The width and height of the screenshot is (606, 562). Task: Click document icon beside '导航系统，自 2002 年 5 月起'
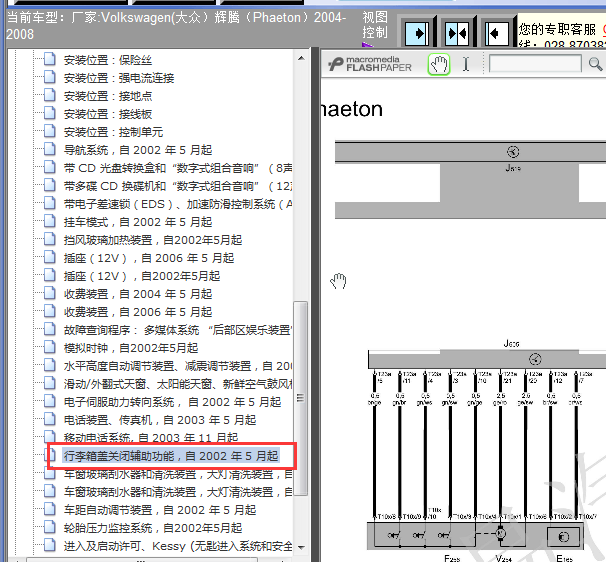pyautogui.click(x=49, y=149)
